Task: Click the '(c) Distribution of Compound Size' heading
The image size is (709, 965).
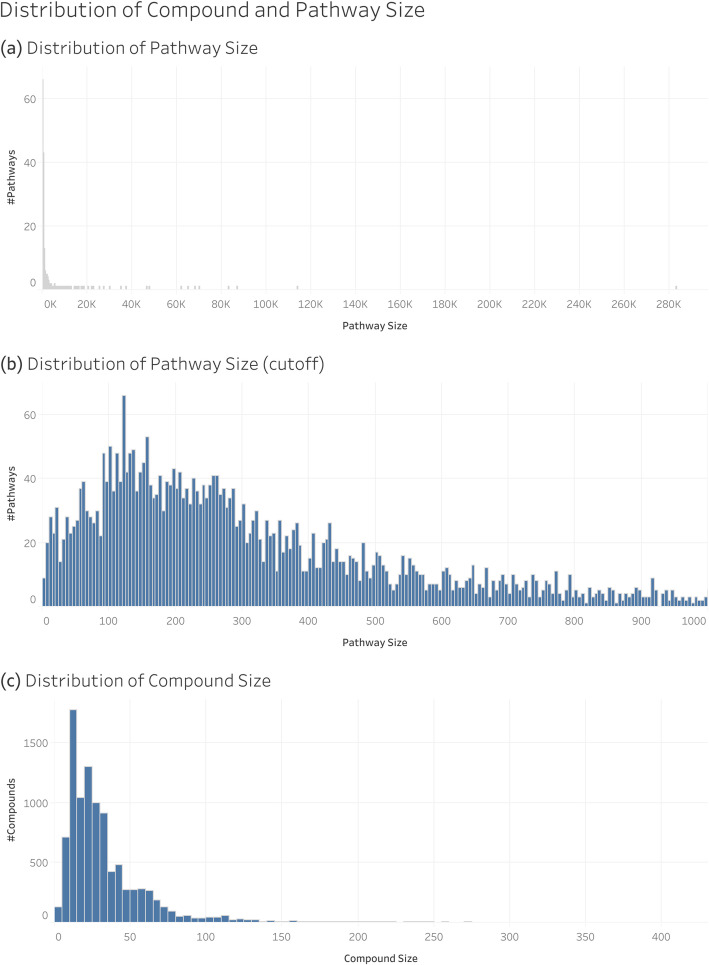Action: coord(135,681)
